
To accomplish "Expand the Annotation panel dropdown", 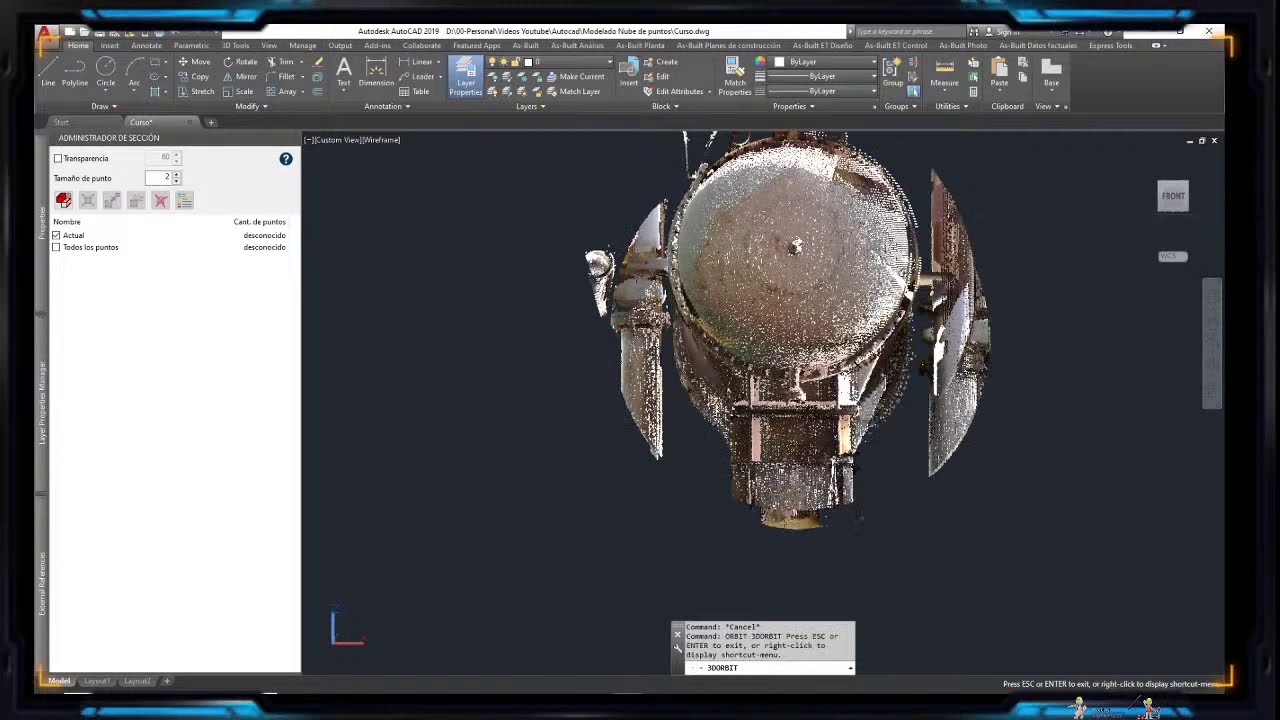I will pos(387,106).
